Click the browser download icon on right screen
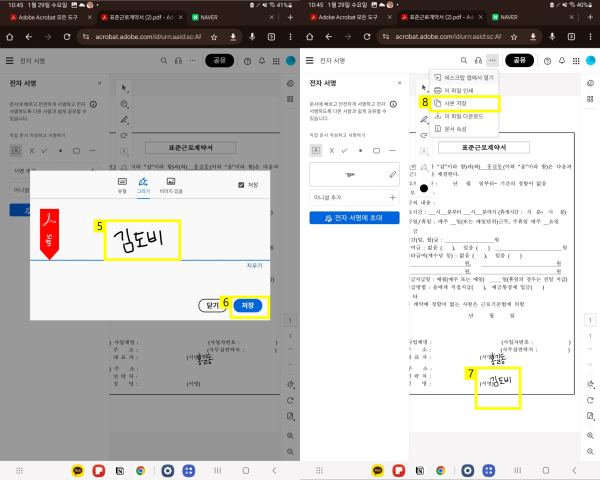 click(x=533, y=37)
